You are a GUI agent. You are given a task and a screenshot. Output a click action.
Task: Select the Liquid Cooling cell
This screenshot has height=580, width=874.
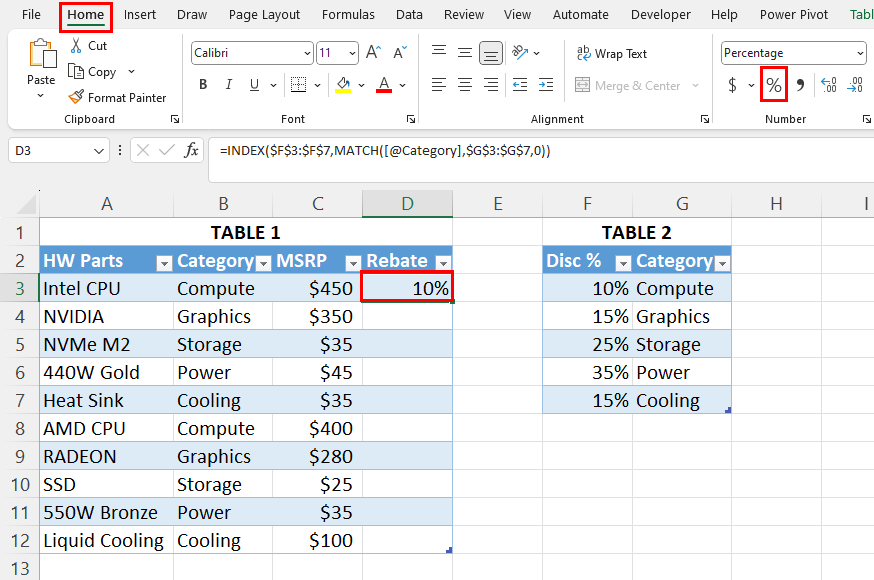[106, 540]
